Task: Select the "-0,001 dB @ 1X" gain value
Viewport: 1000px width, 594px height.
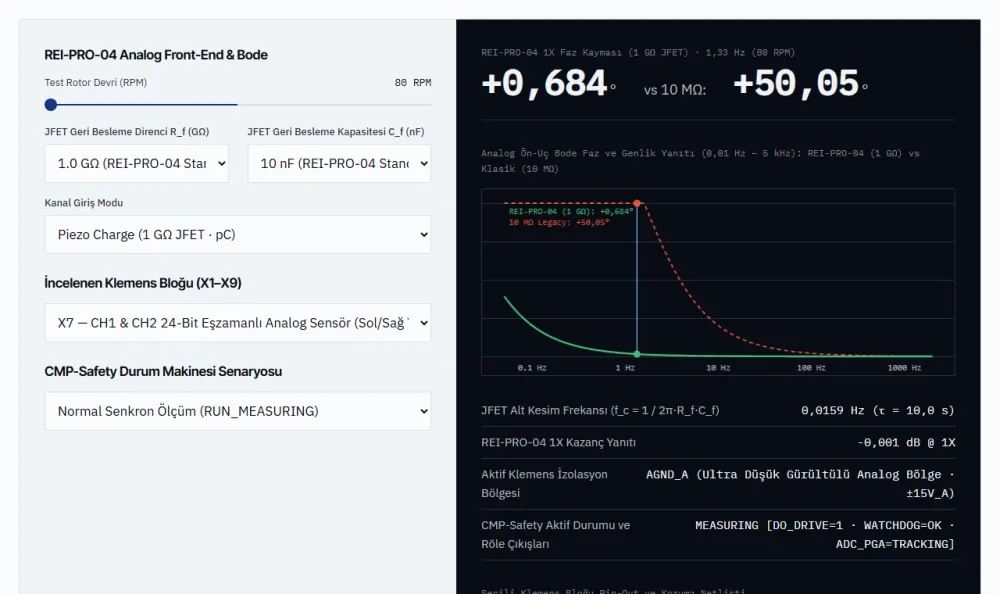Action: [x=906, y=442]
